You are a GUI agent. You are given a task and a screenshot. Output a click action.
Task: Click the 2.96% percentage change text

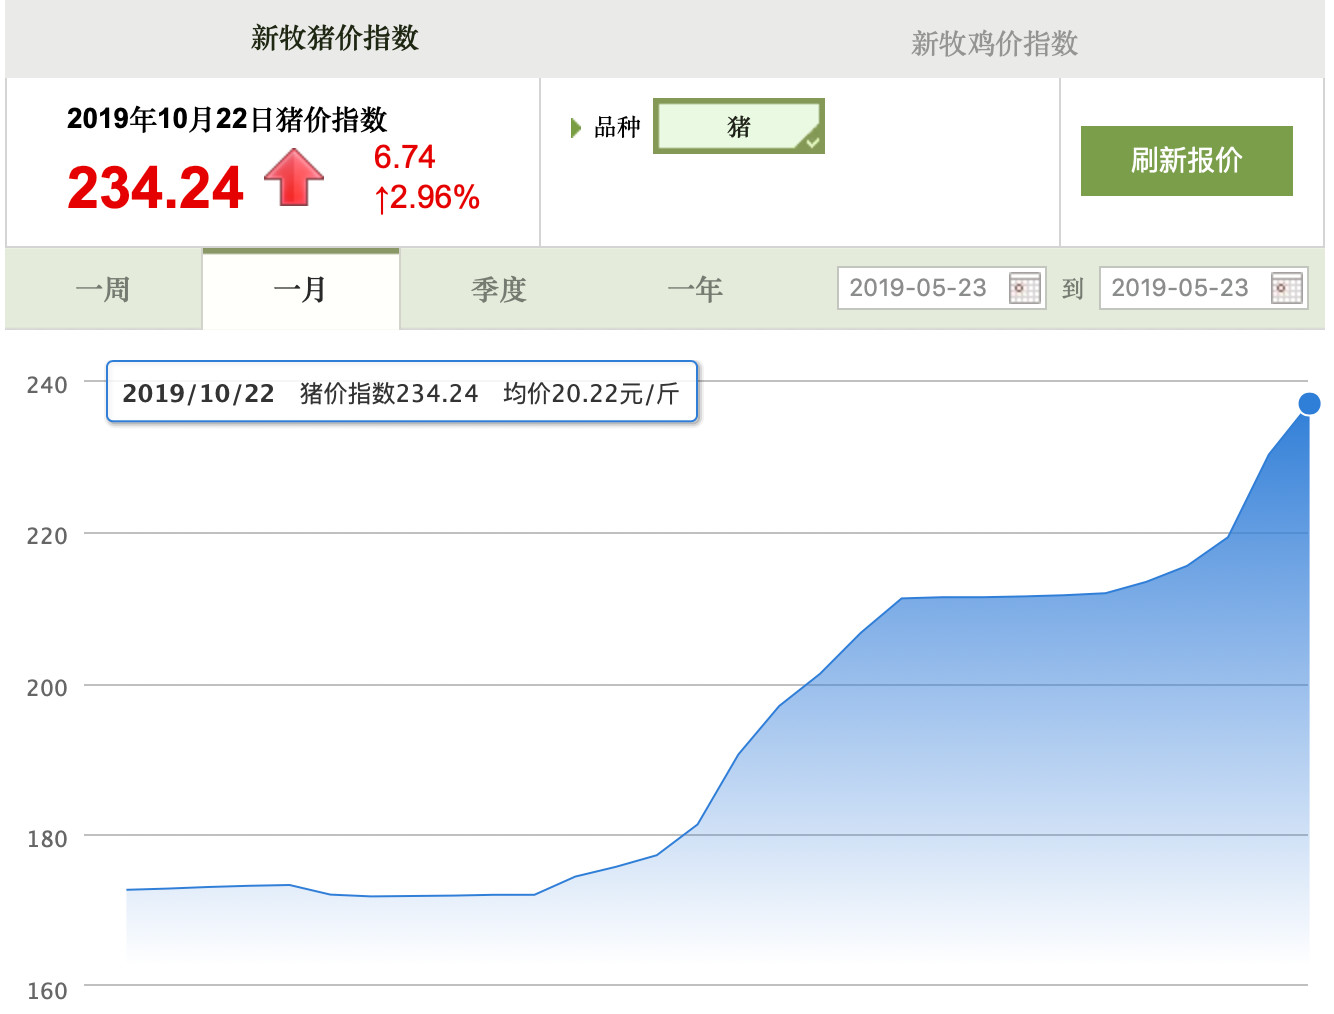[x=426, y=198]
